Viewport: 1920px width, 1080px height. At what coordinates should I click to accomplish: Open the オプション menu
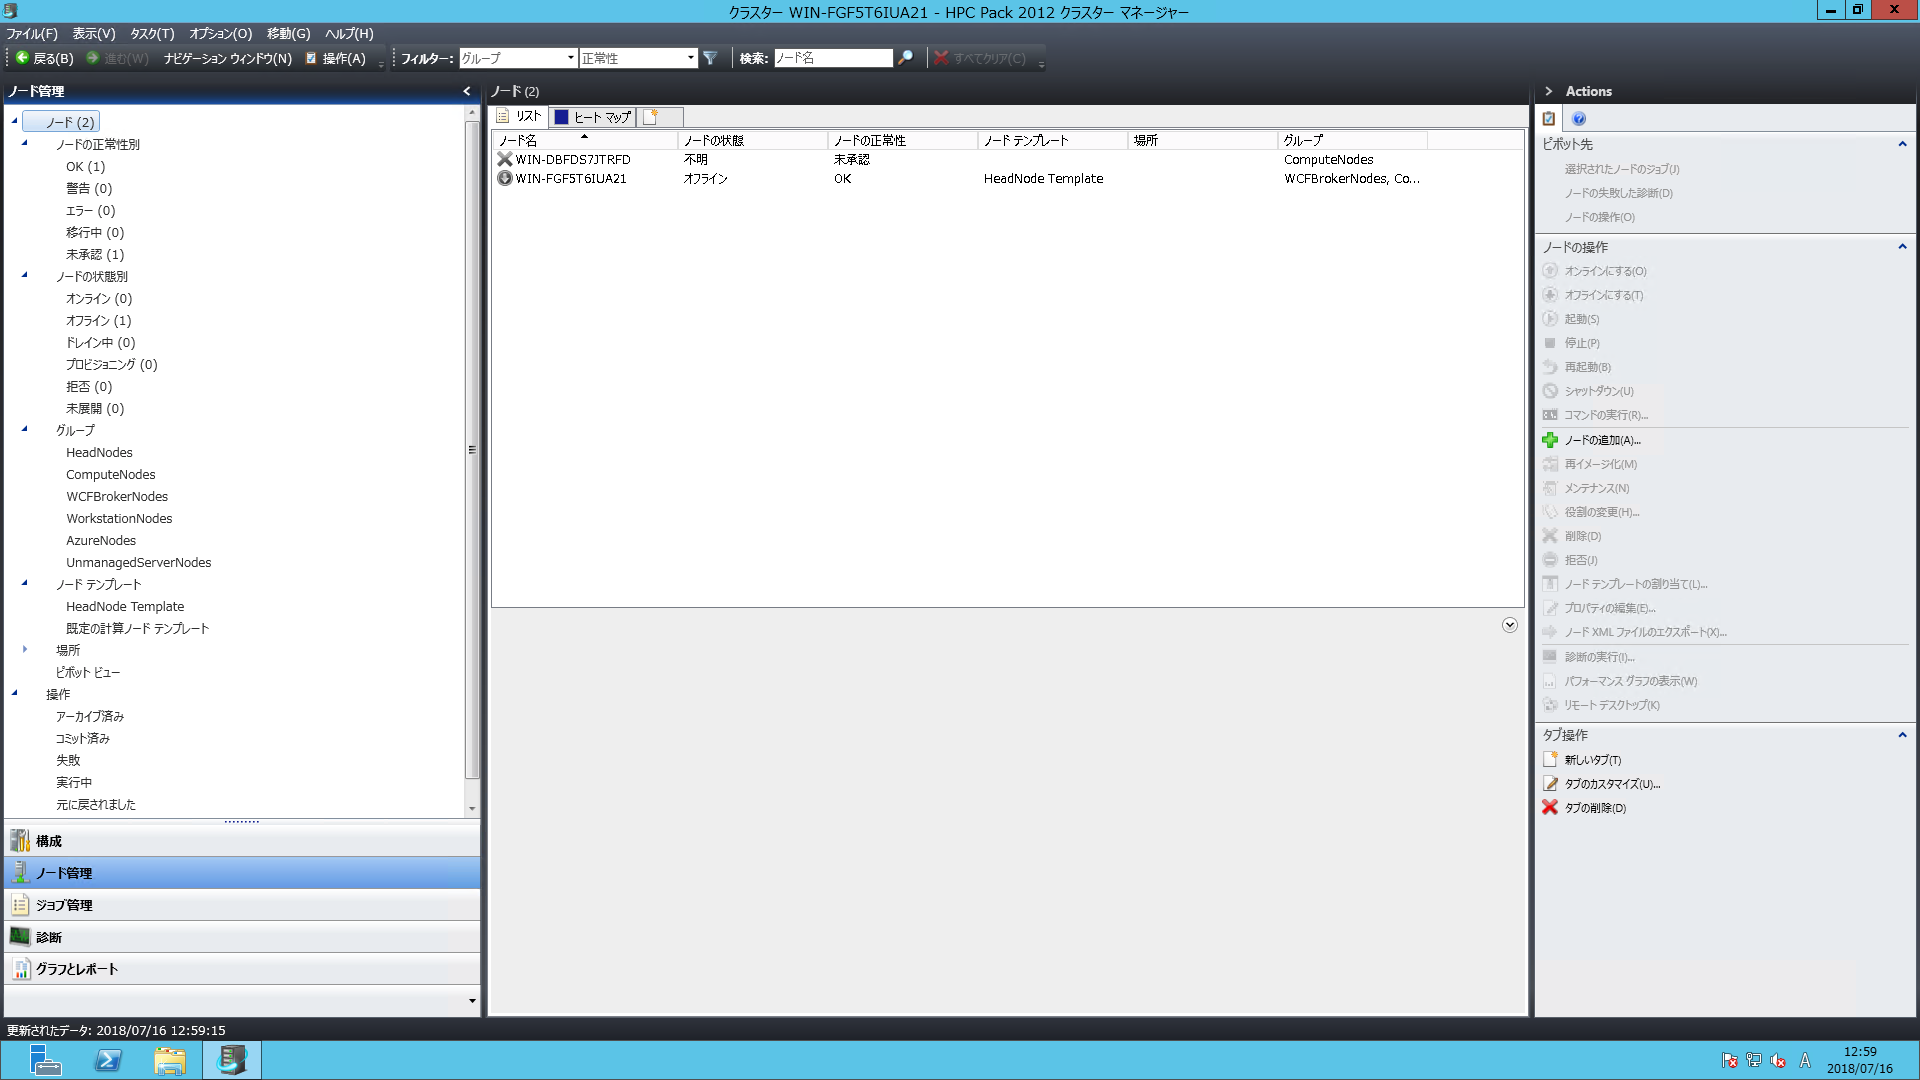coord(219,33)
